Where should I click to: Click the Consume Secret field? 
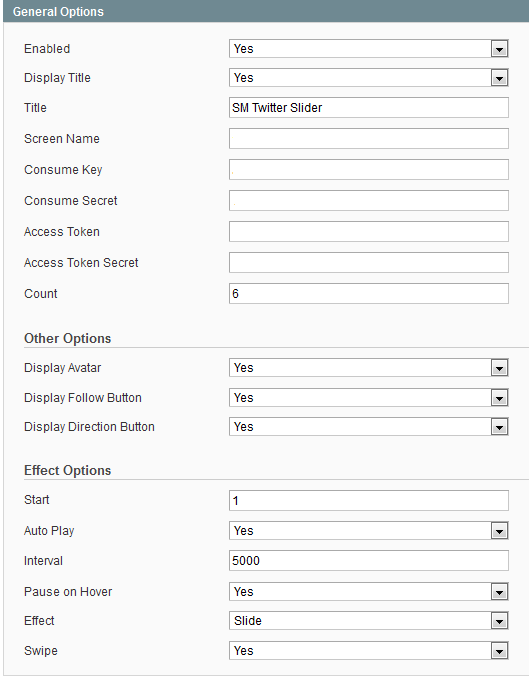pos(369,201)
